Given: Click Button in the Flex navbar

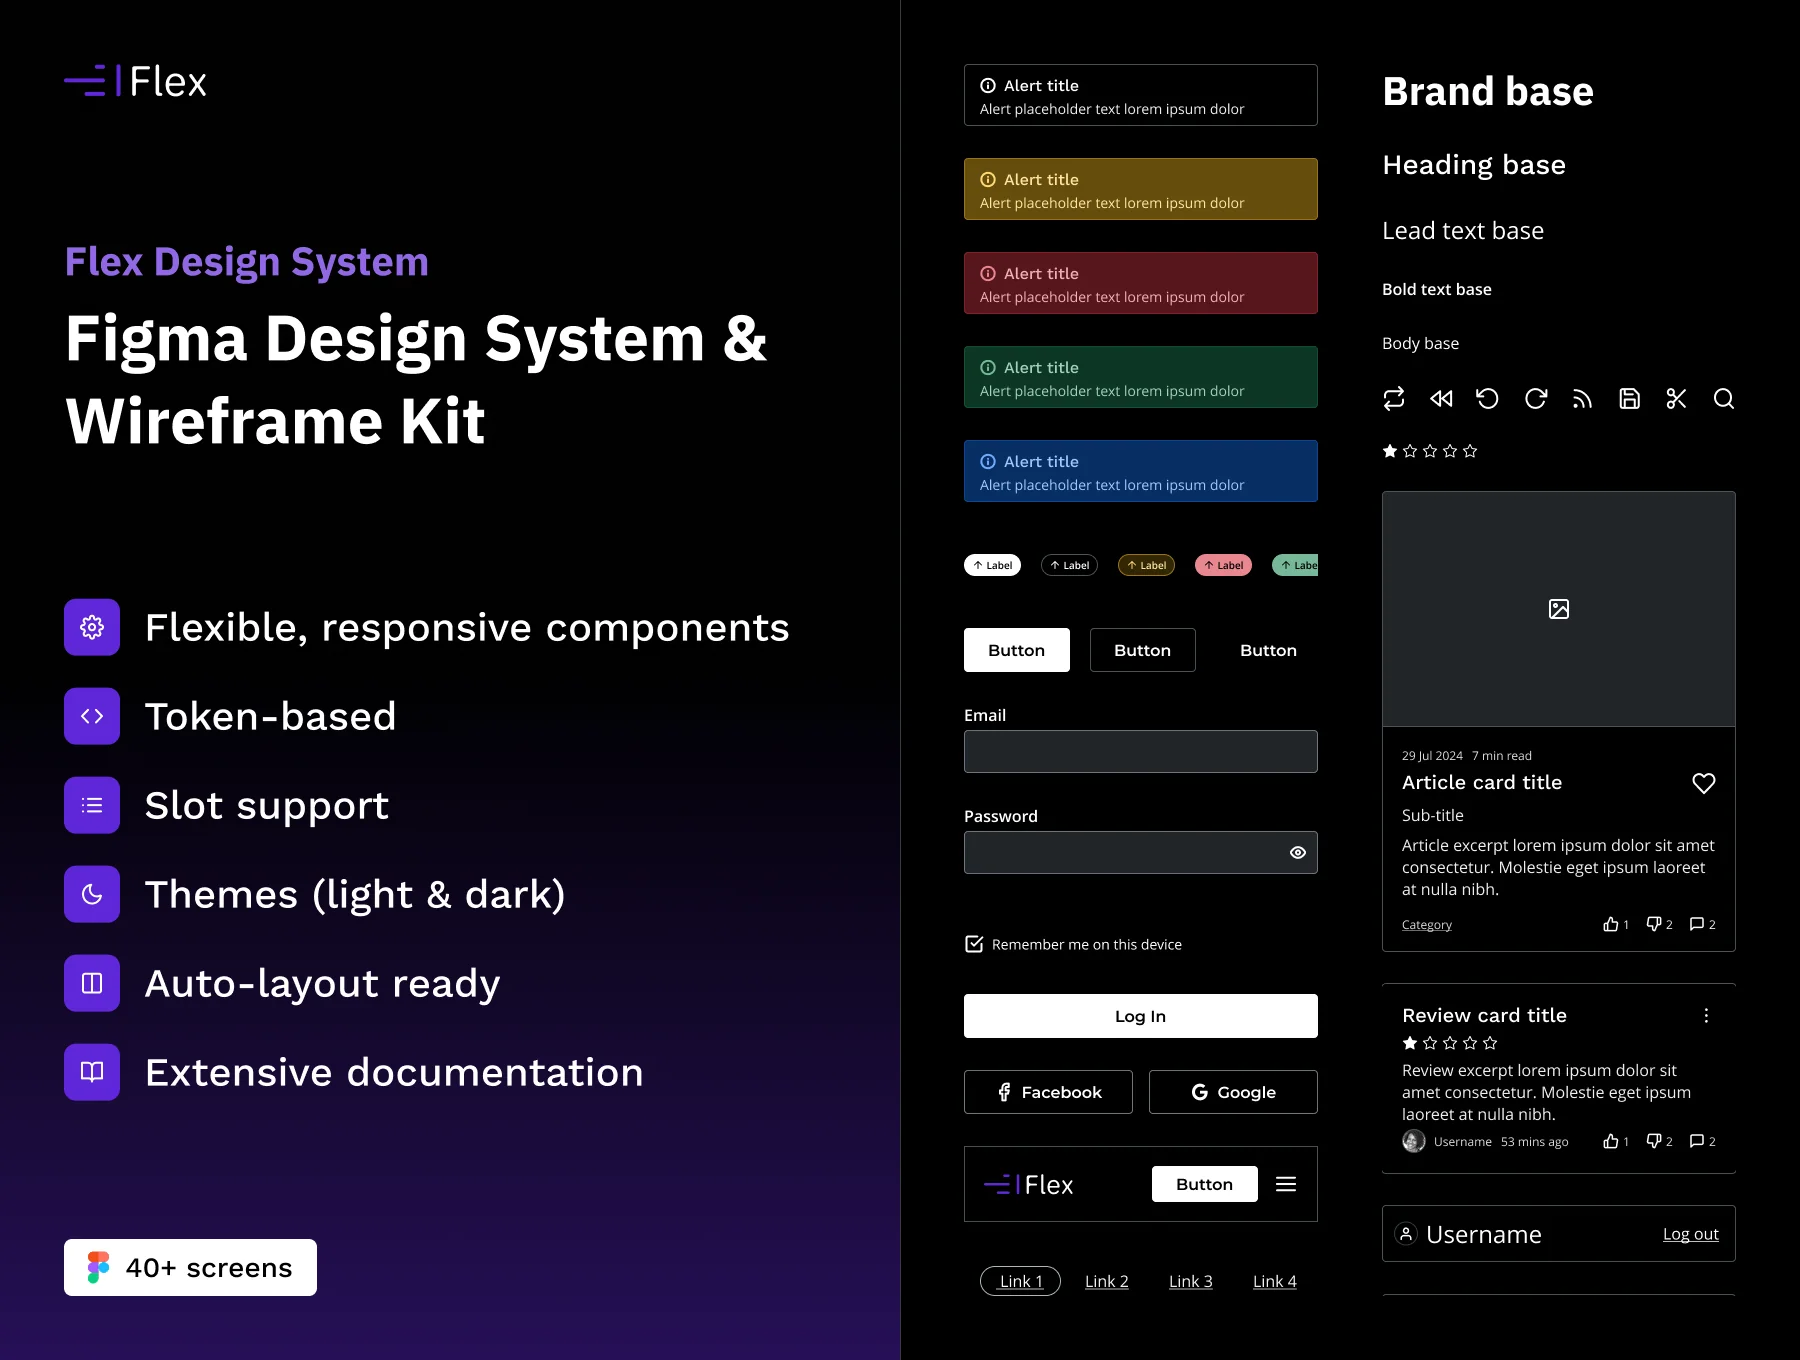Looking at the screenshot, I should point(1205,1184).
